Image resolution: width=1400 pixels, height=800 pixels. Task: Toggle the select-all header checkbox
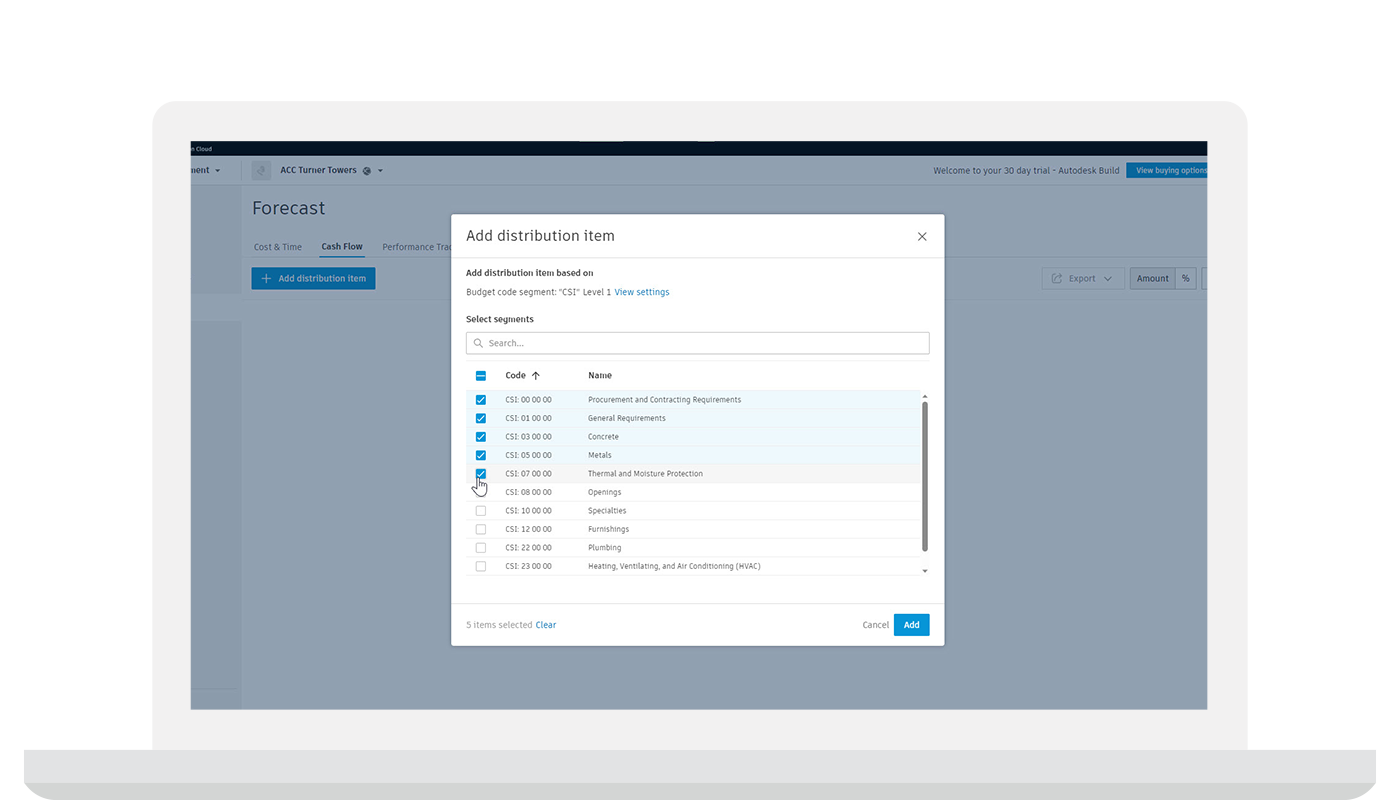click(481, 376)
